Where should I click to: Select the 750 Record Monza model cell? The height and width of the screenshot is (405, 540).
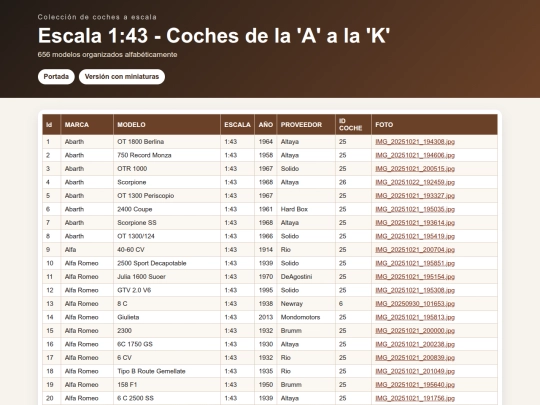(x=167, y=155)
